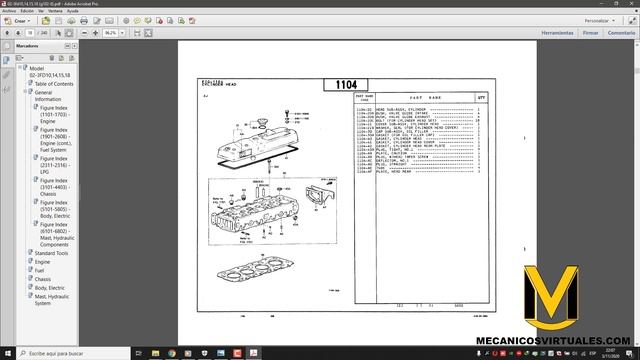Choose the Select tool cursor icon
Image resolution: width=640 pixels, height=360 pixels.
58,33
